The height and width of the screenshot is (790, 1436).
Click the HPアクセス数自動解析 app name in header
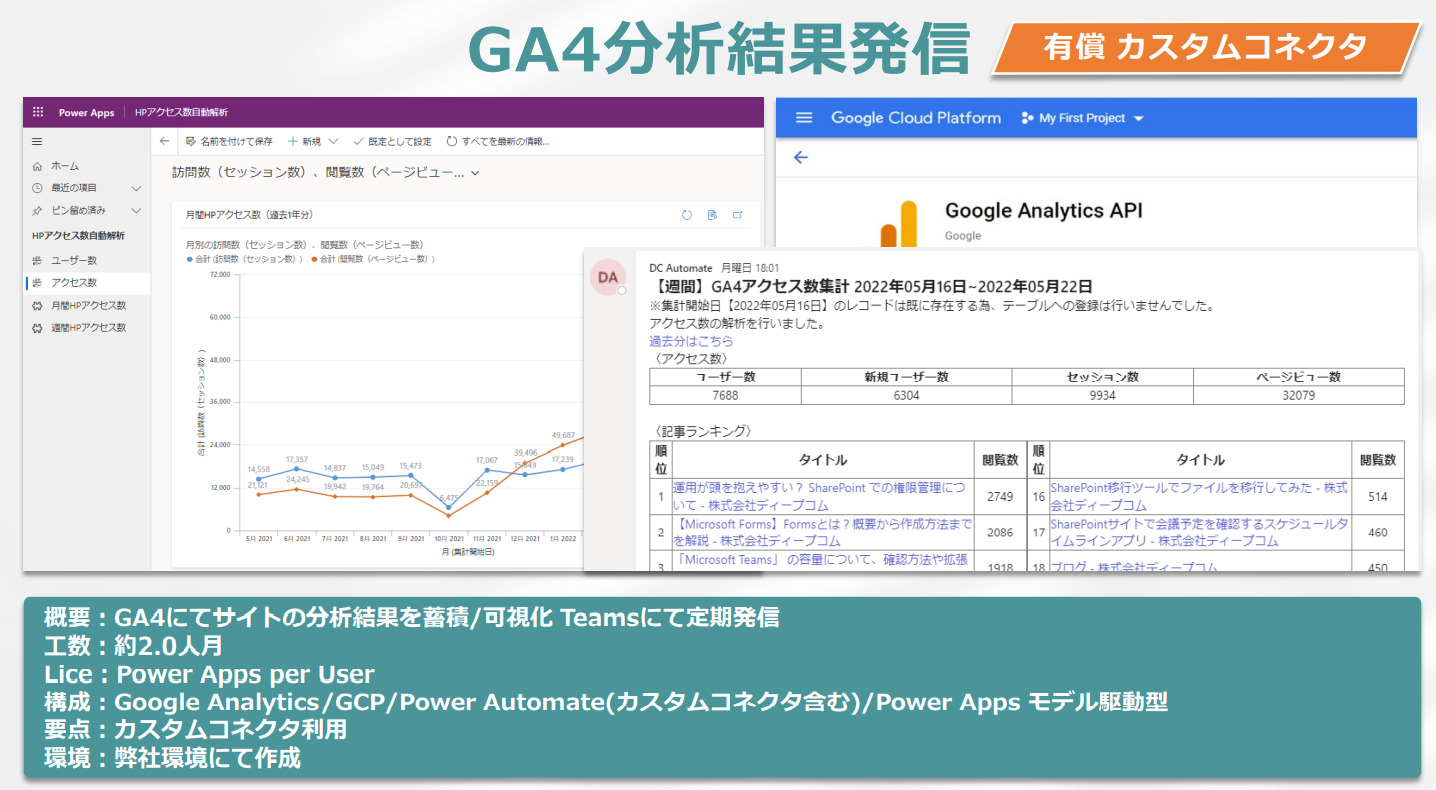pyautogui.click(x=181, y=113)
